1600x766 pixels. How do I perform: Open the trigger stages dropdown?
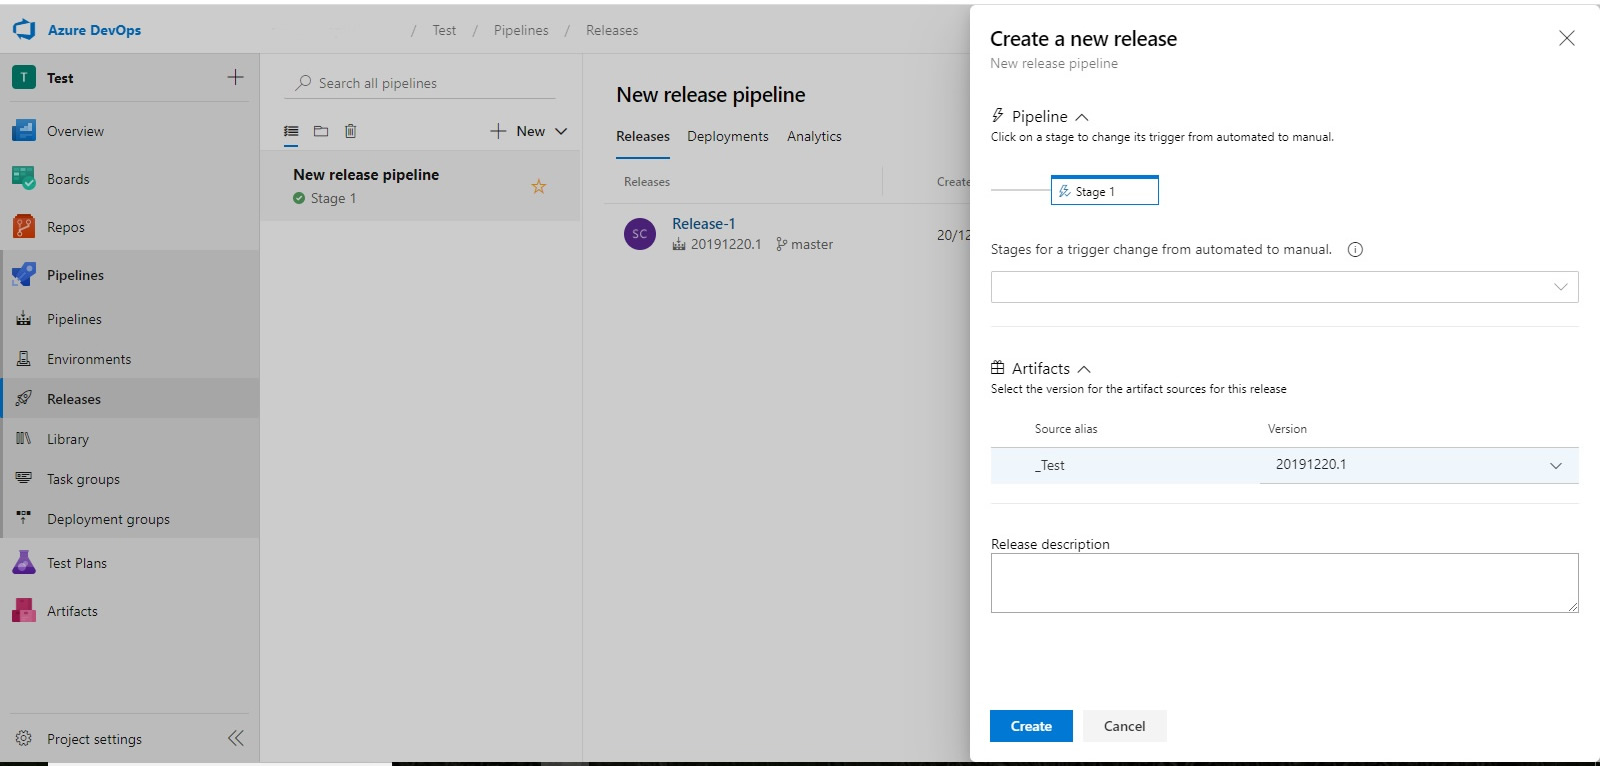1284,287
